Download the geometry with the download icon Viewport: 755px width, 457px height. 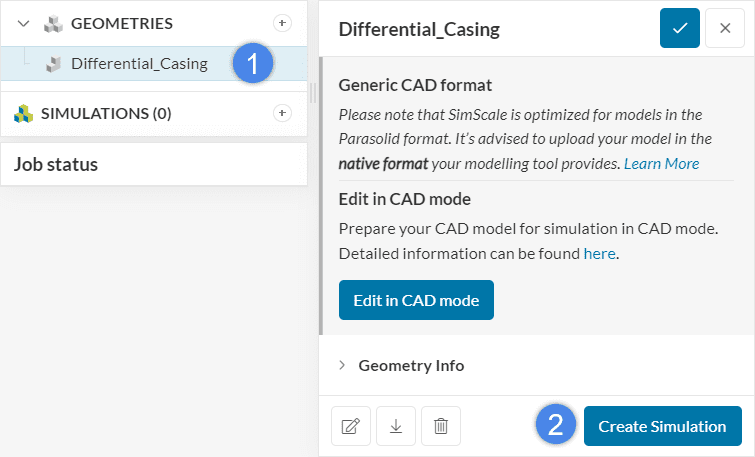click(396, 426)
